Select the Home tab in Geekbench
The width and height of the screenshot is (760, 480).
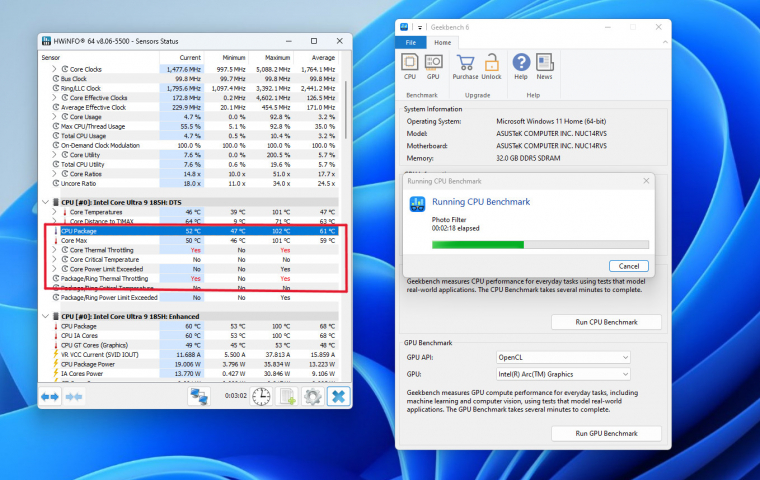click(x=442, y=43)
